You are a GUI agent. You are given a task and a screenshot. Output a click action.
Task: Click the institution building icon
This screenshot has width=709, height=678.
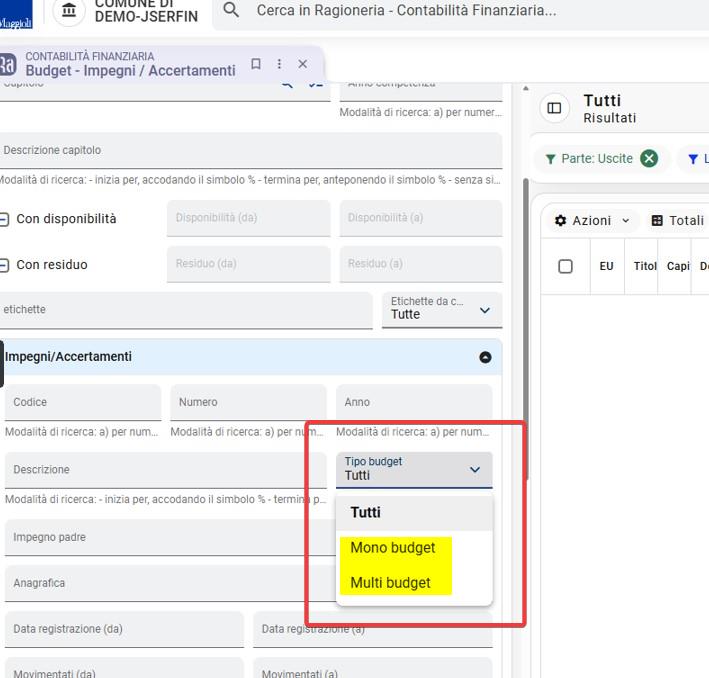coord(69,9)
